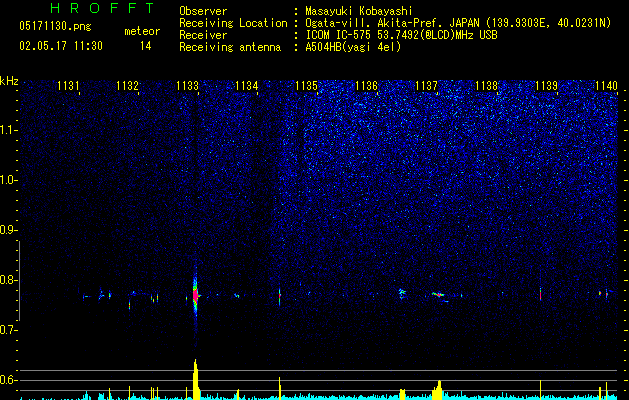Click the 1132 time marker
Viewport: 629px width, 400px height.
(x=128, y=86)
